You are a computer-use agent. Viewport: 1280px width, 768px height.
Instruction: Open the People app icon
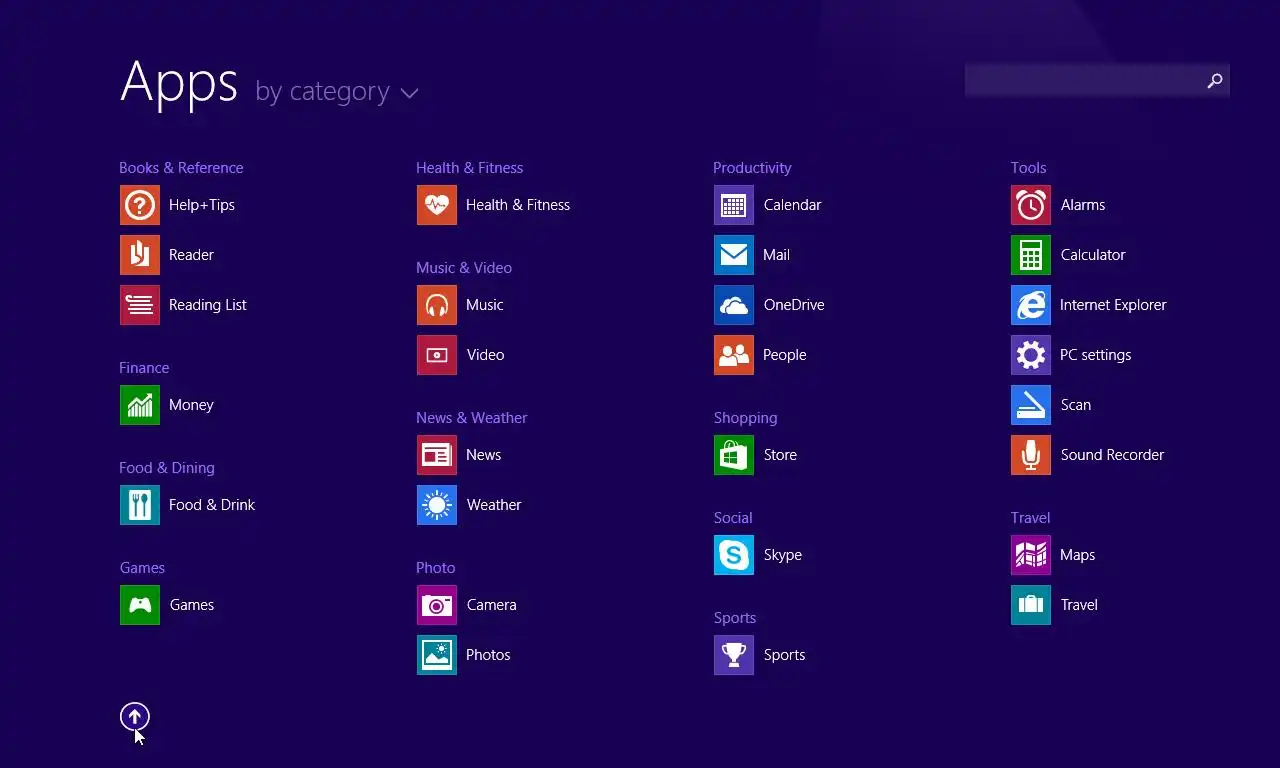[734, 355]
